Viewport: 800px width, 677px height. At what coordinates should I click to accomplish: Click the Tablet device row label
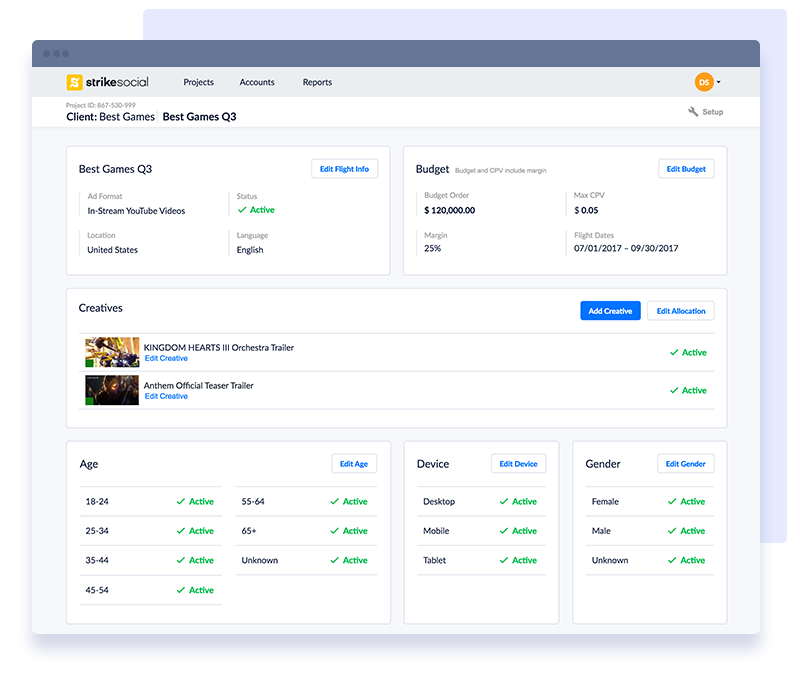434,560
